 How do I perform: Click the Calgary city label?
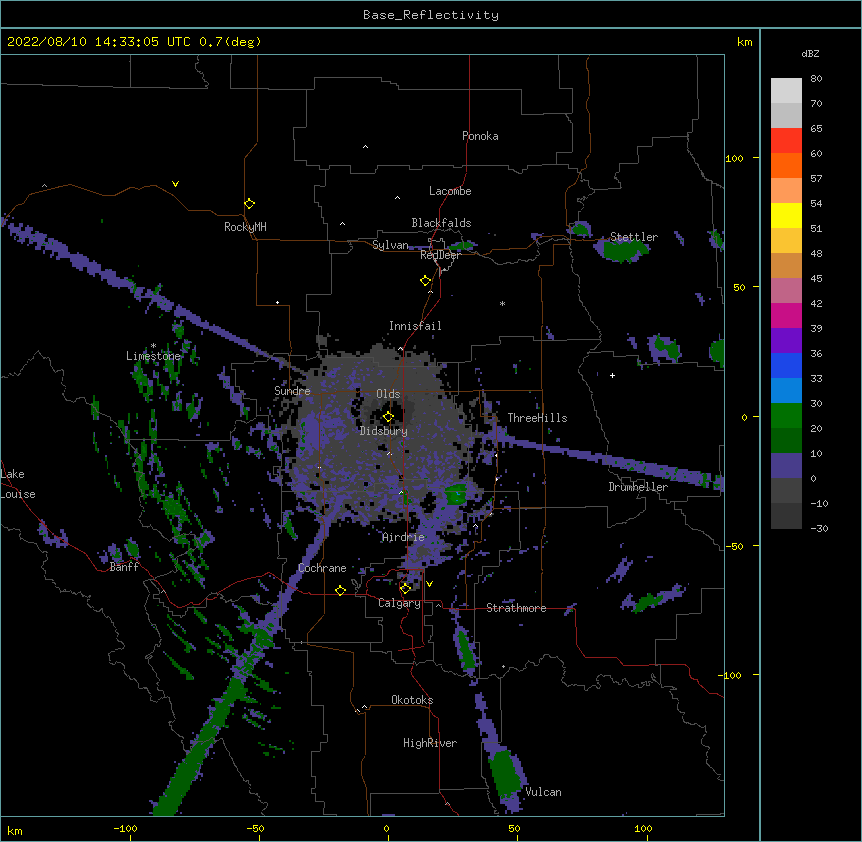pyautogui.click(x=399, y=603)
